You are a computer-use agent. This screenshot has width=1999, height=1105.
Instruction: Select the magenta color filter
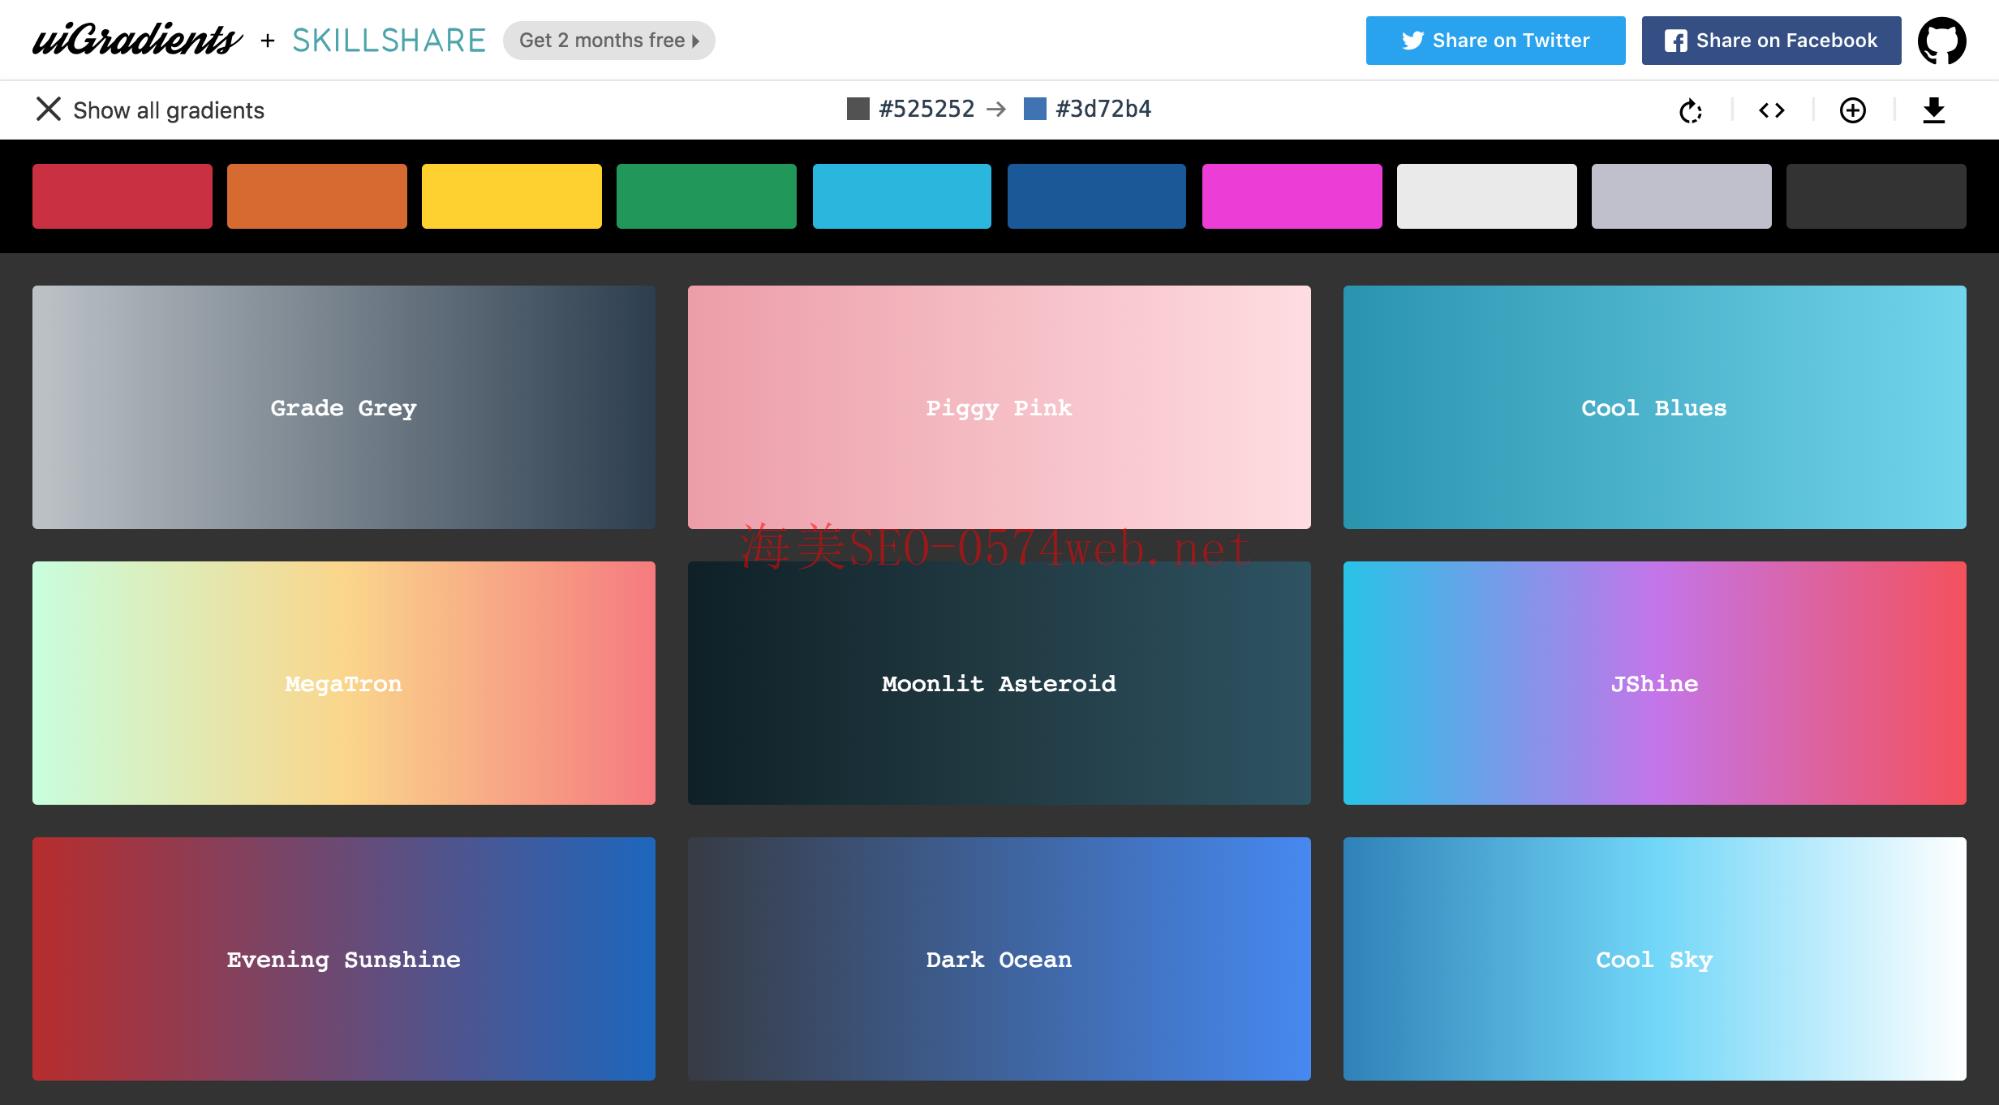click(1292, 196)
